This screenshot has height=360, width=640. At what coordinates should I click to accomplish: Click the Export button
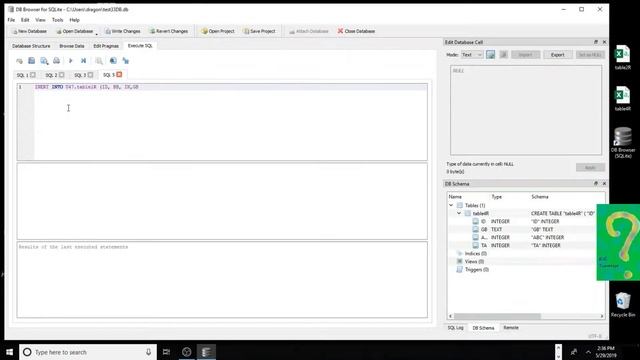point(558,55)
